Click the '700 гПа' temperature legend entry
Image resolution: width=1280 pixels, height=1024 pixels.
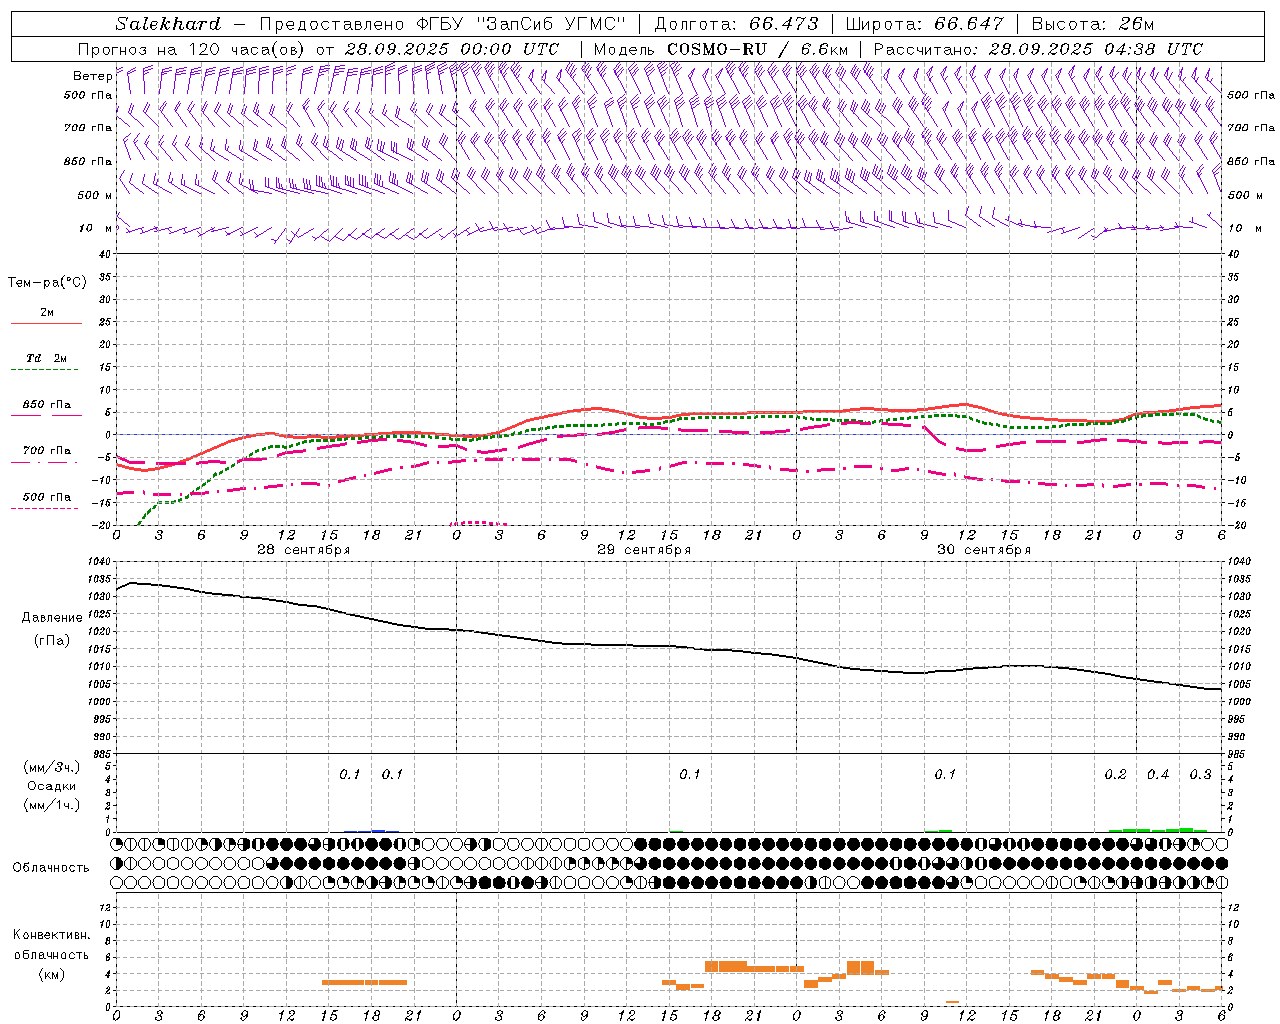(47, 451)
